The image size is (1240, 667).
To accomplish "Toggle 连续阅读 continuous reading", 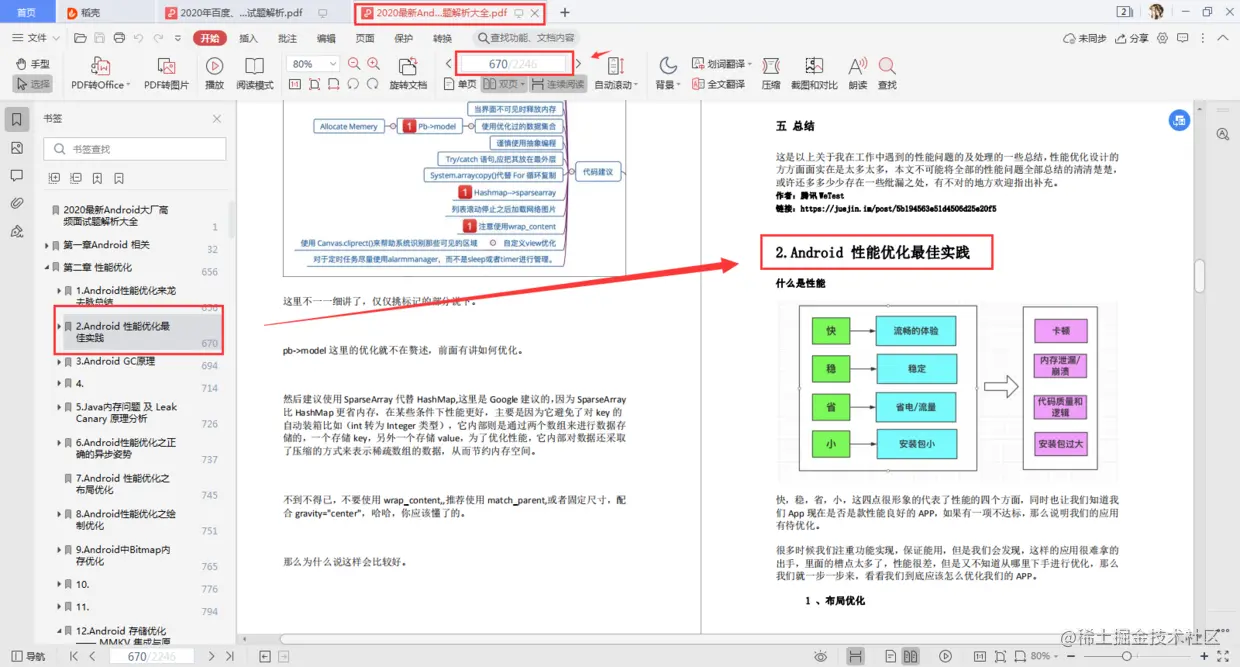I will 558,84.
